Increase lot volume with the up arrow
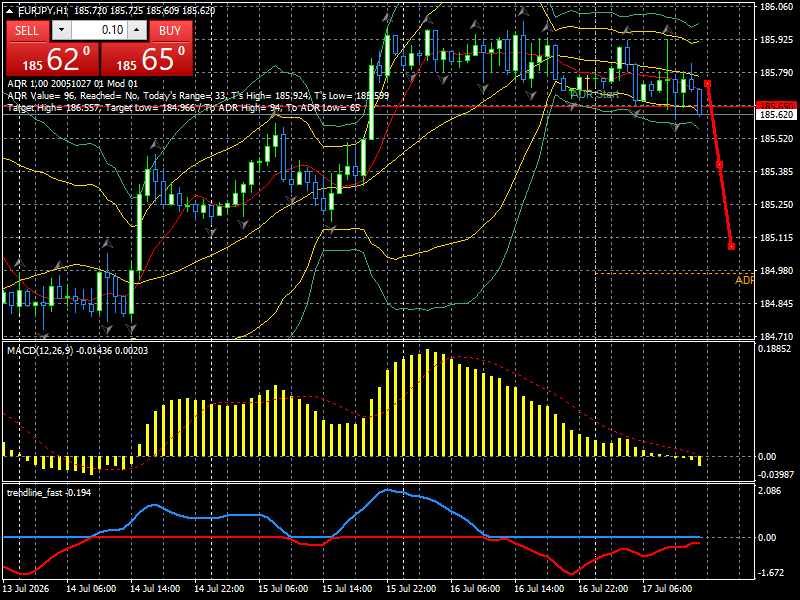 (x=137, y=30)
